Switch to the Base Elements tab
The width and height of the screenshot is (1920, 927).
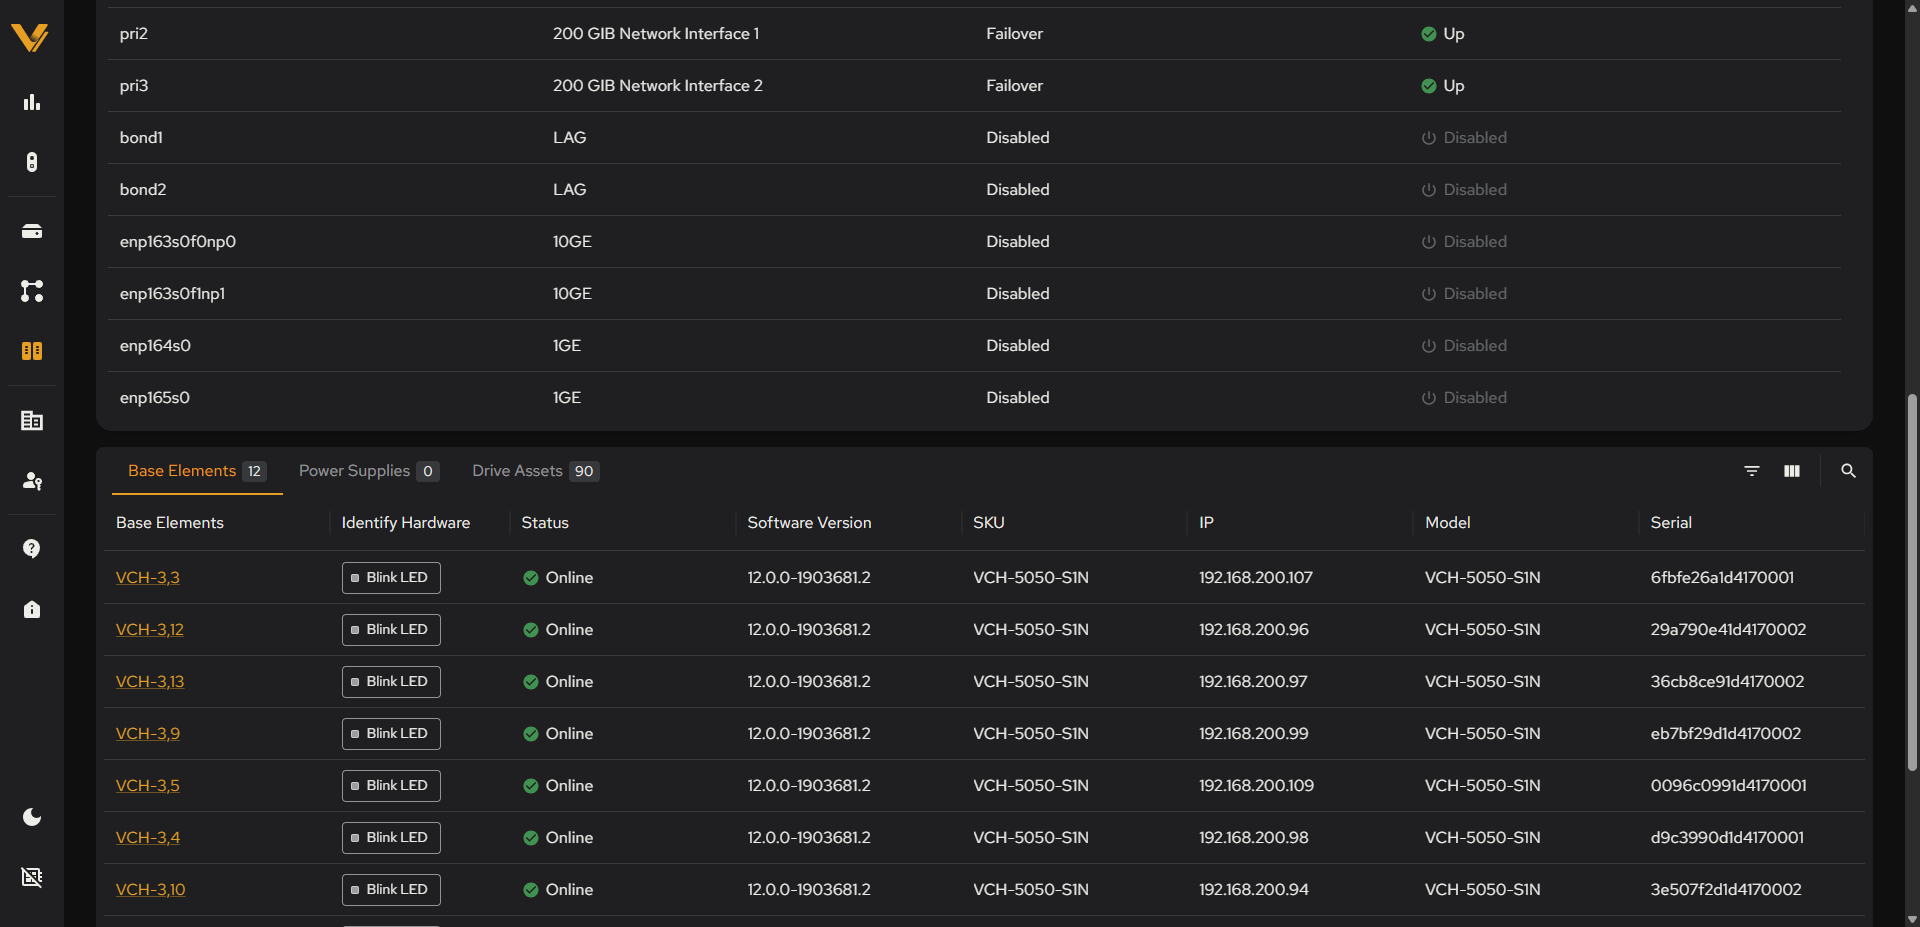[x=197, y=471]
